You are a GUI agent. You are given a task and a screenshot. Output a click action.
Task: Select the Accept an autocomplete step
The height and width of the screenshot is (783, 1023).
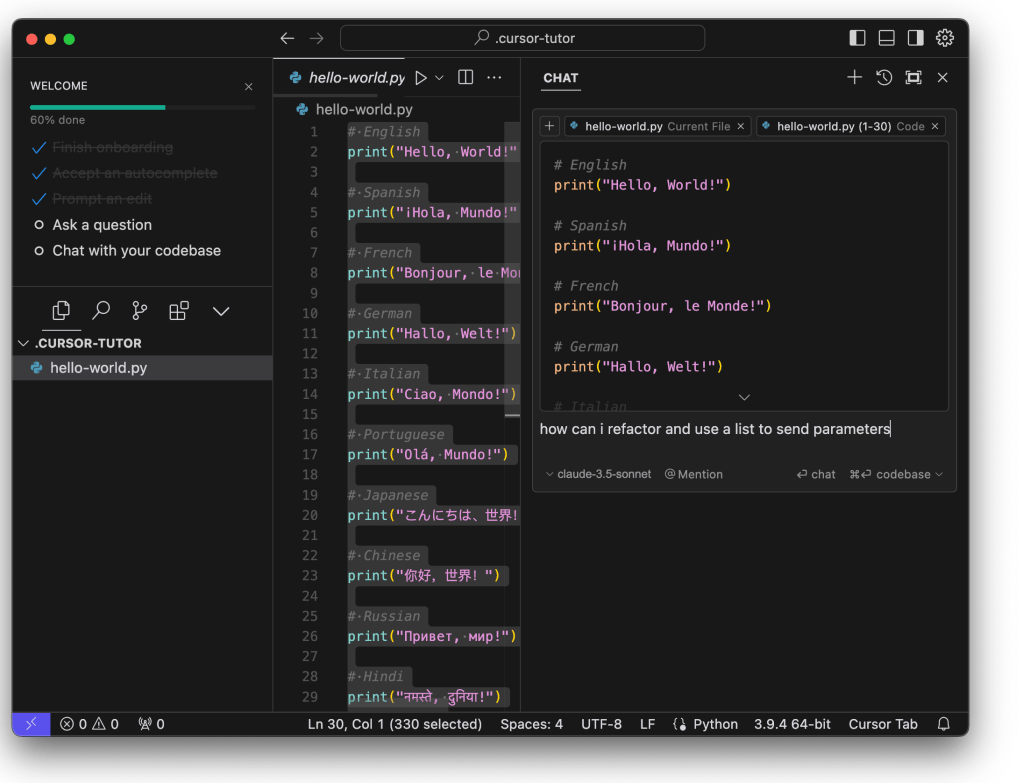pyautogui.click(x=134, y=173)
